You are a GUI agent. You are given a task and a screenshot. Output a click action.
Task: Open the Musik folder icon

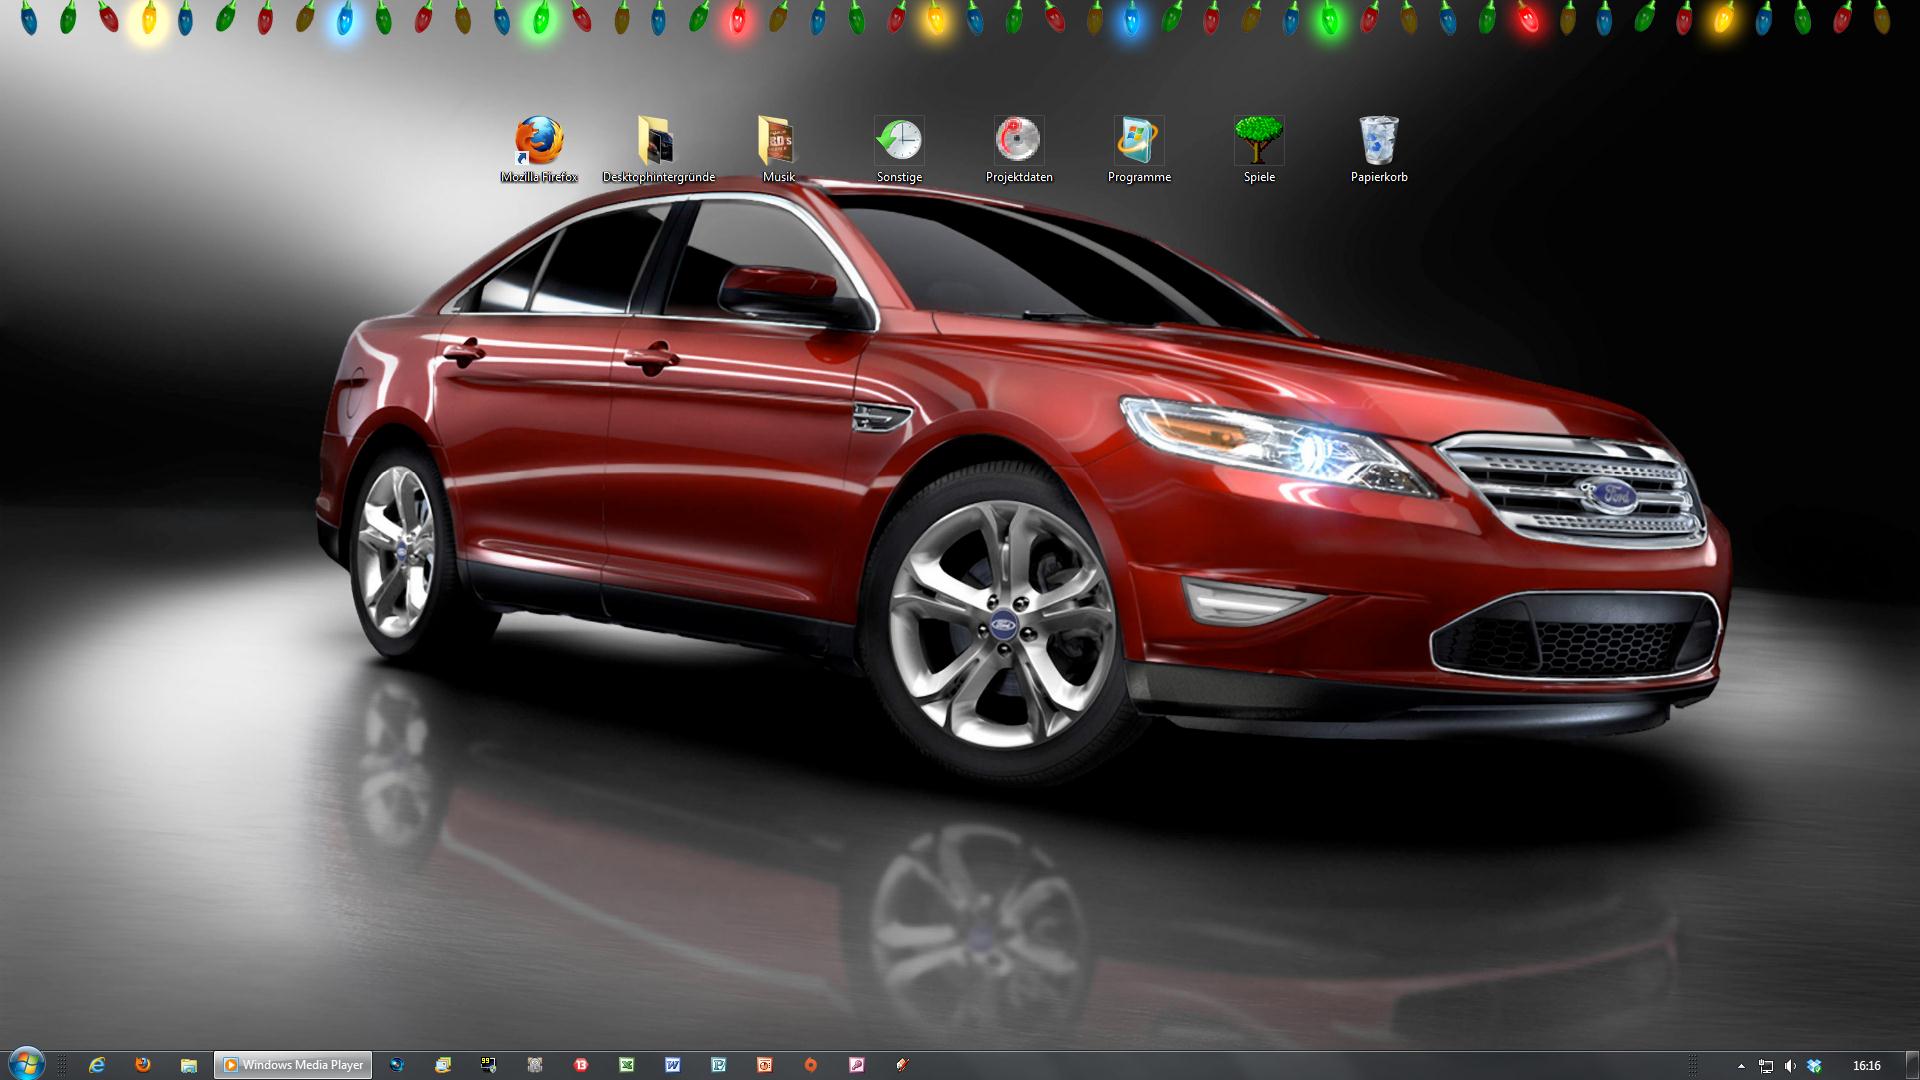(778, 149)
